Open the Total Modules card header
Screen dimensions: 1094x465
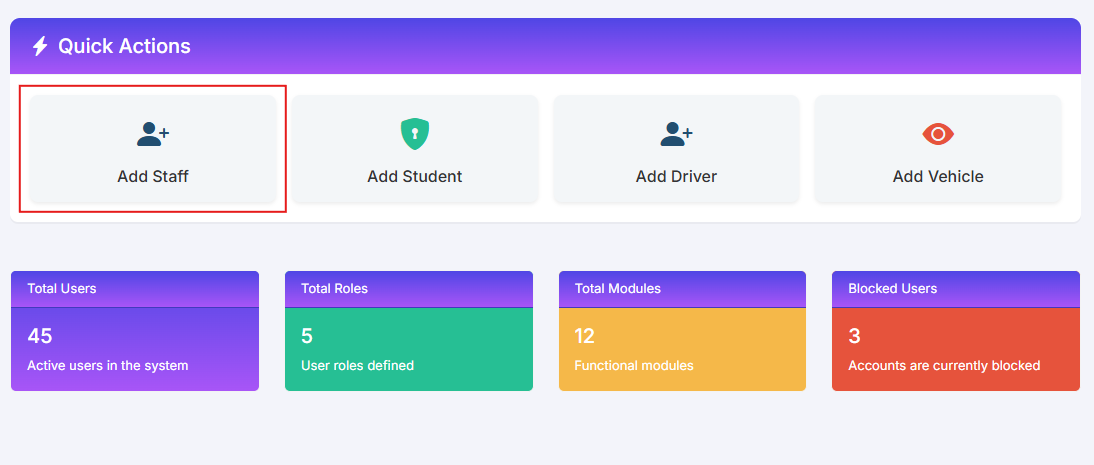pyautogui.click(x=682, y=289)
